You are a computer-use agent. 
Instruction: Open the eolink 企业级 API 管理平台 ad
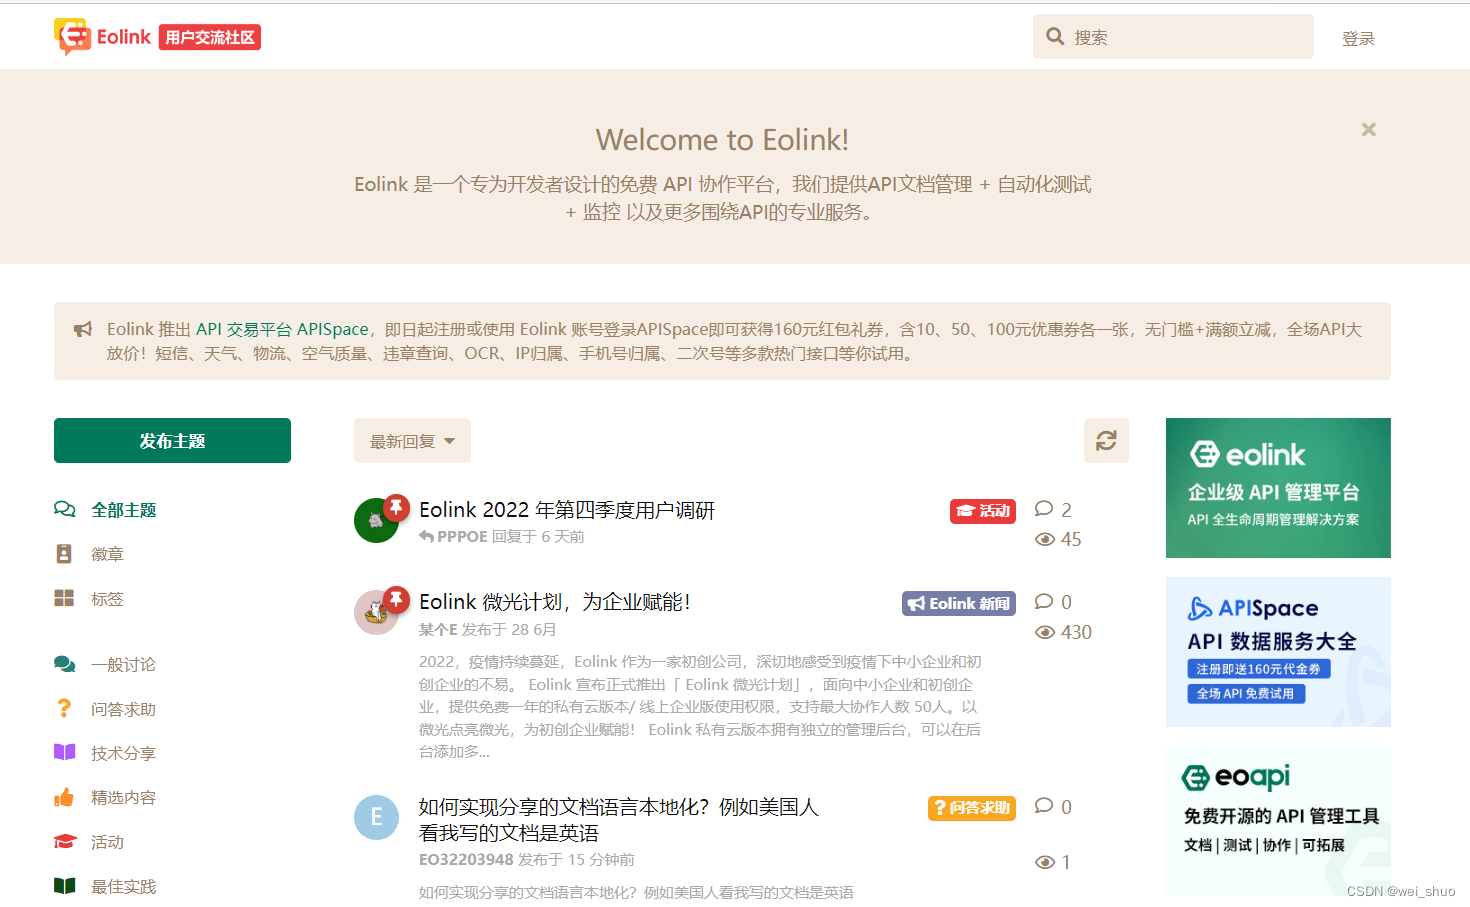(1278, 488)
